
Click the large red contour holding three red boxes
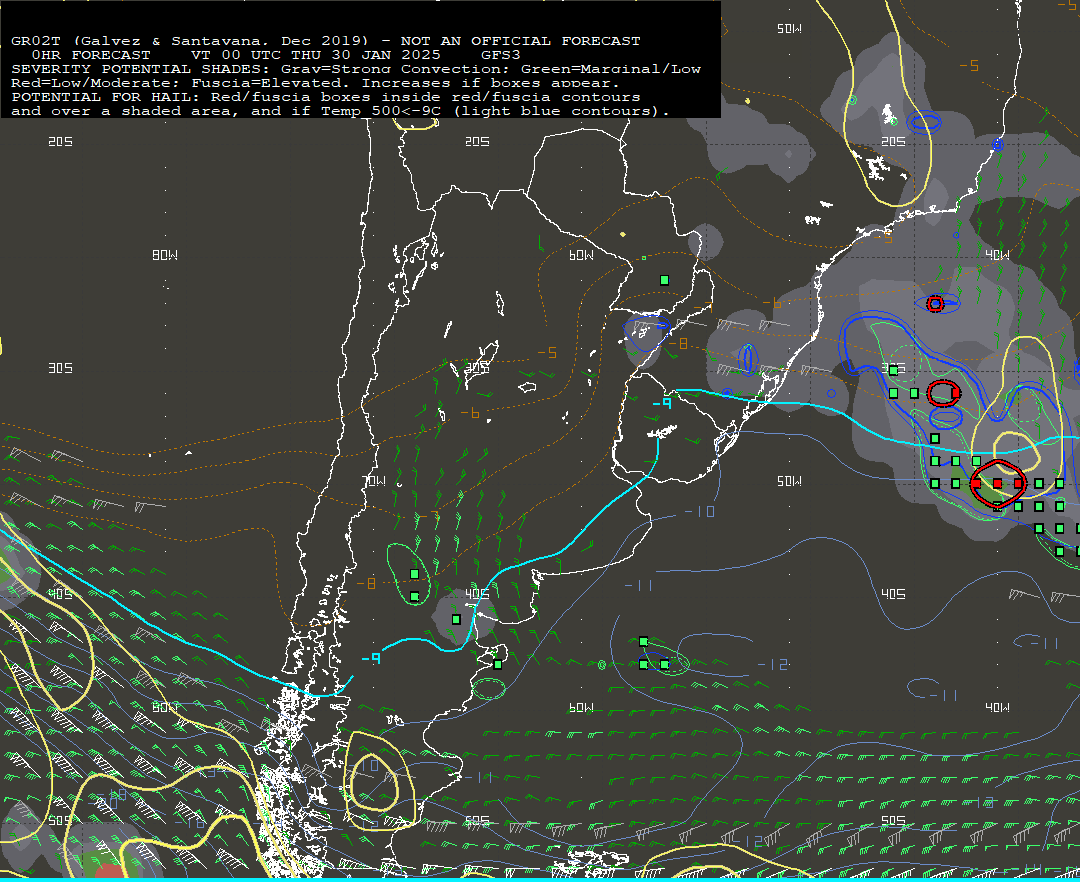pyautogui.click(x=998, y=483)
